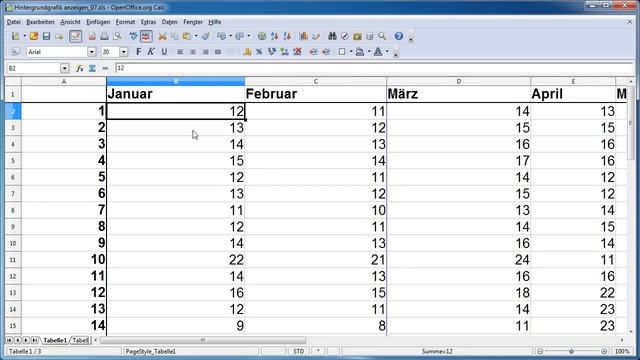Open the Navigator compass icon

345,36
